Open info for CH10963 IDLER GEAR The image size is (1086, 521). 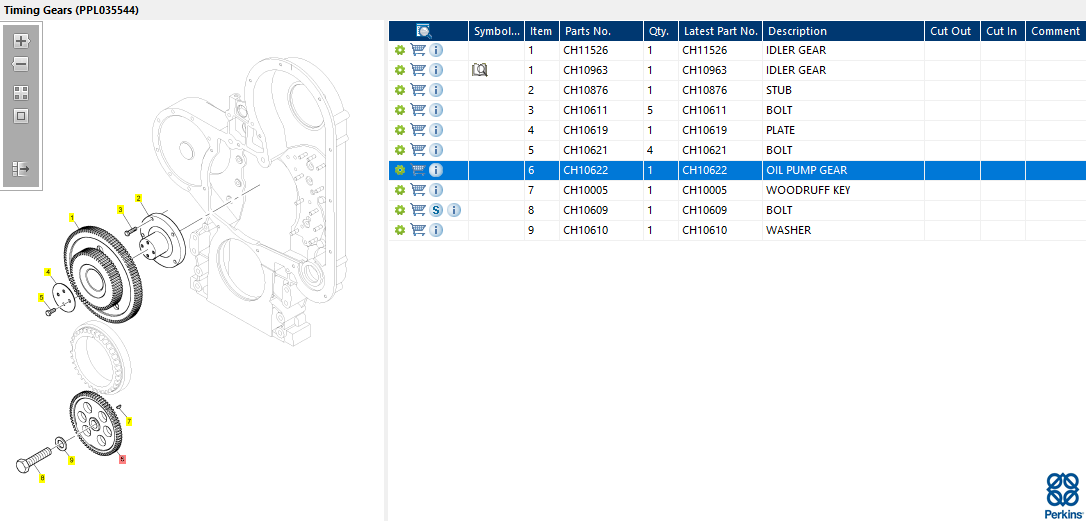point(436,70)
